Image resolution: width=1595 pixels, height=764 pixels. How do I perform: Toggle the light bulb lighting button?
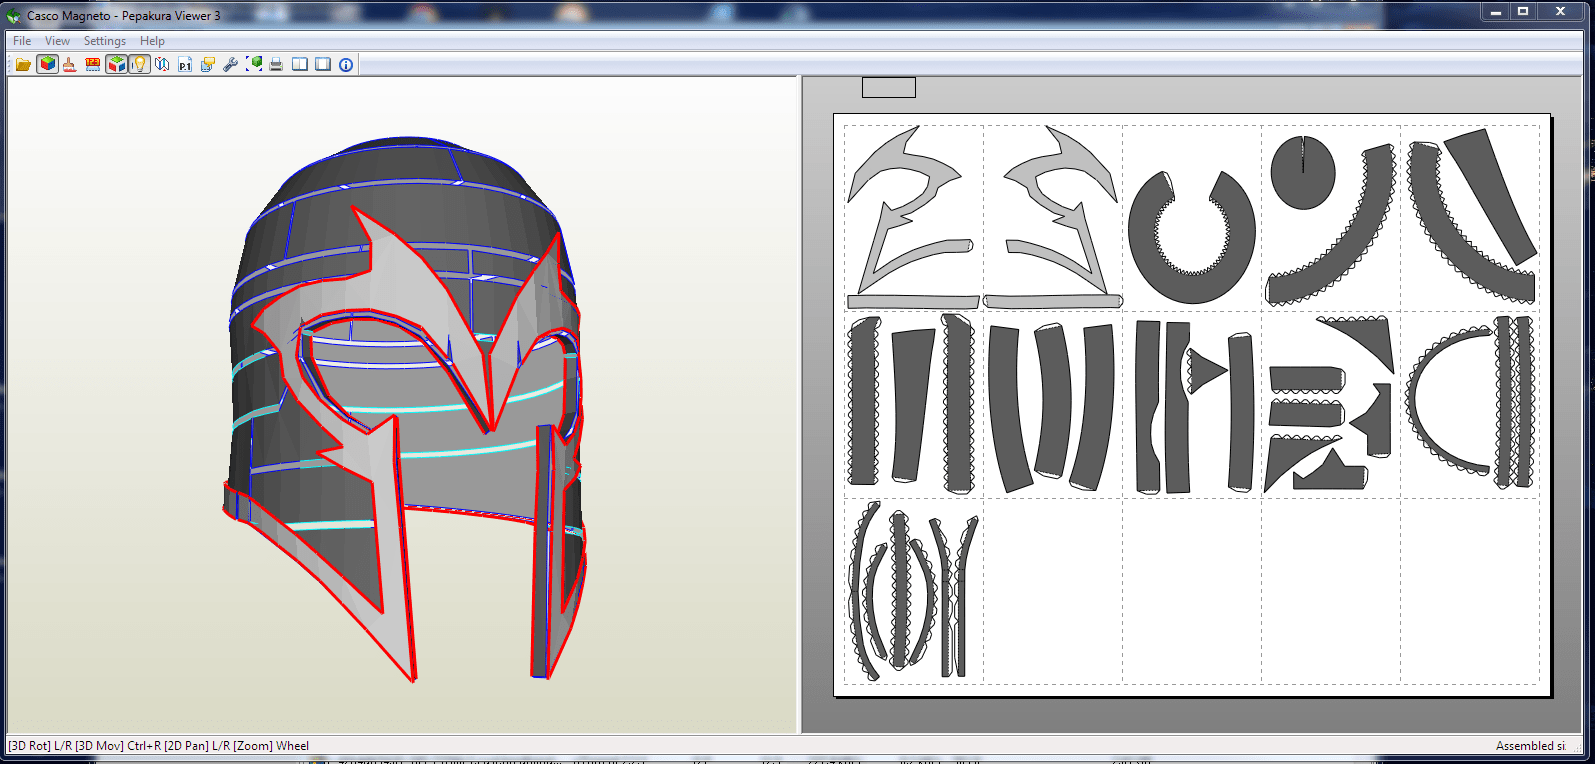(x=139, y=65)
